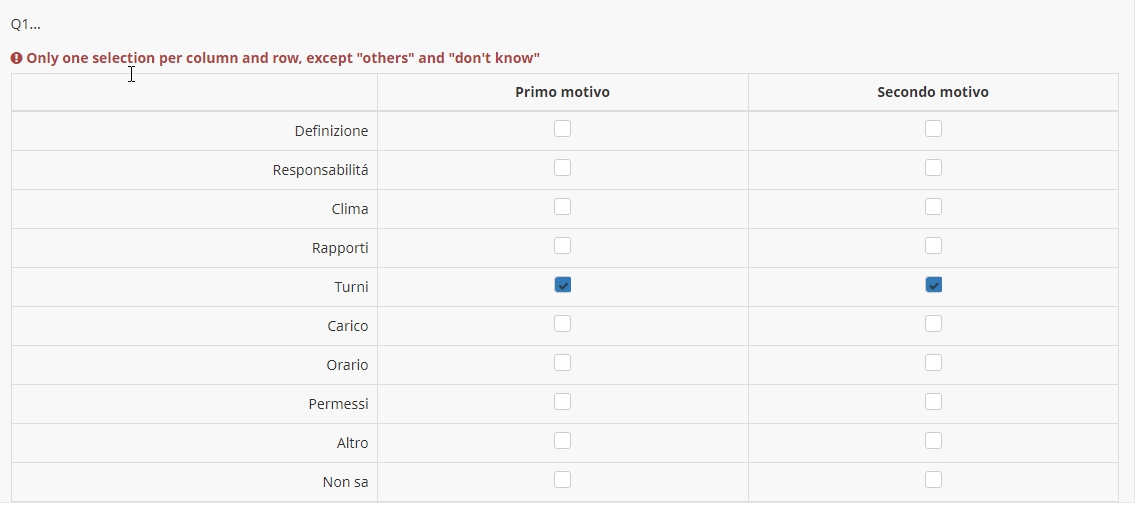The image size is (1140, 507).
Task: Check Carico in Secondo motivo column
Action: click(x=933, y=324)
